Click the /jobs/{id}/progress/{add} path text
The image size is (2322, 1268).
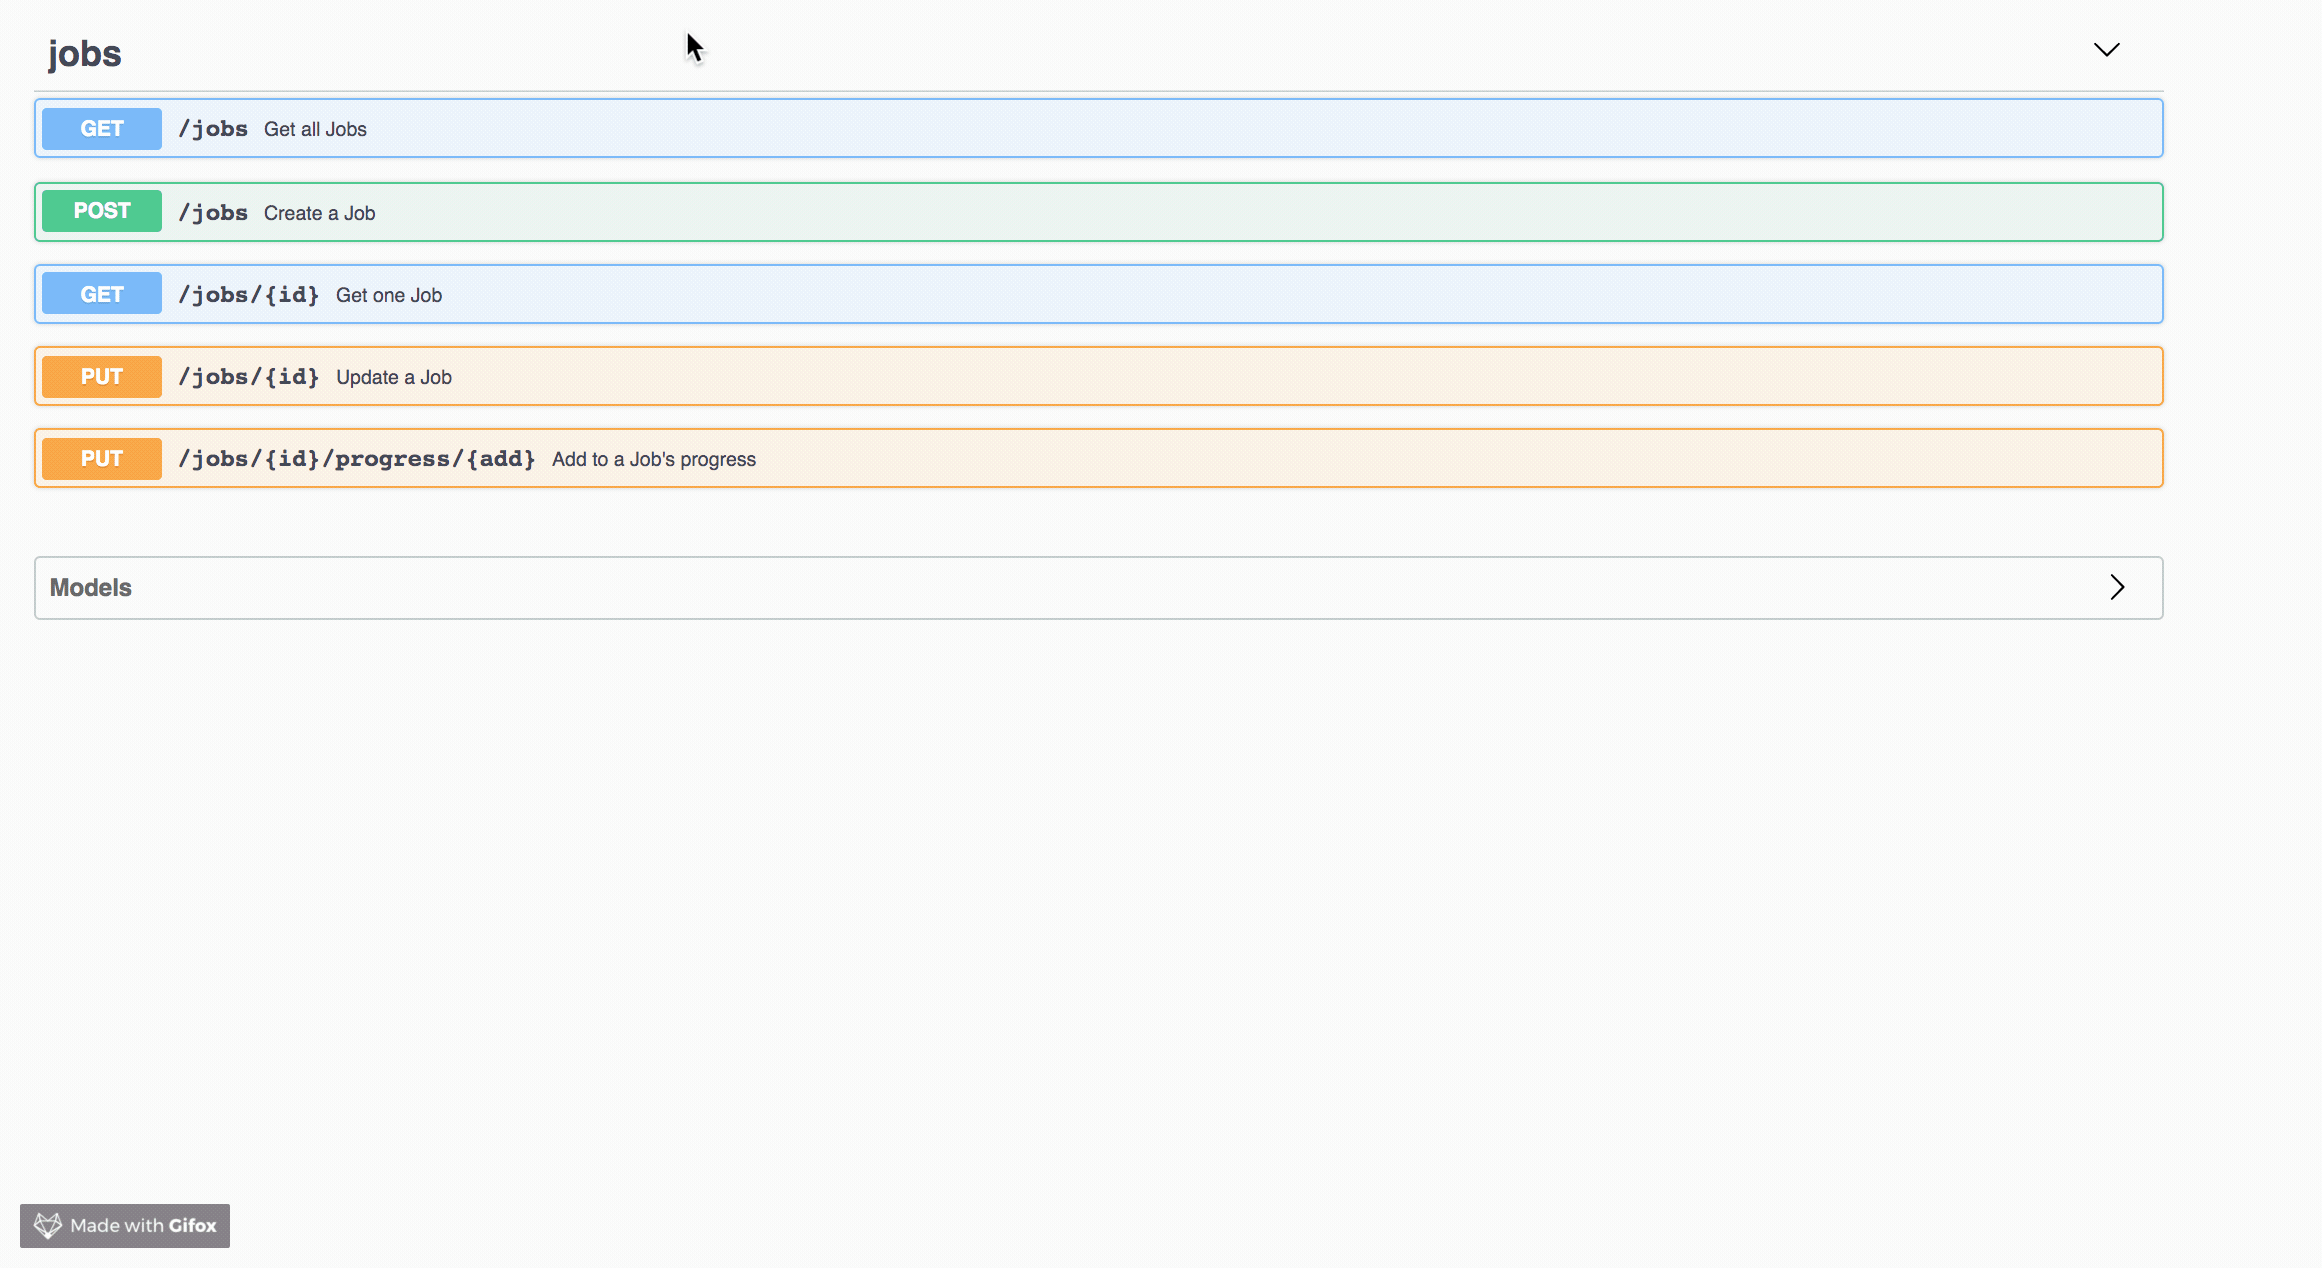356,459
